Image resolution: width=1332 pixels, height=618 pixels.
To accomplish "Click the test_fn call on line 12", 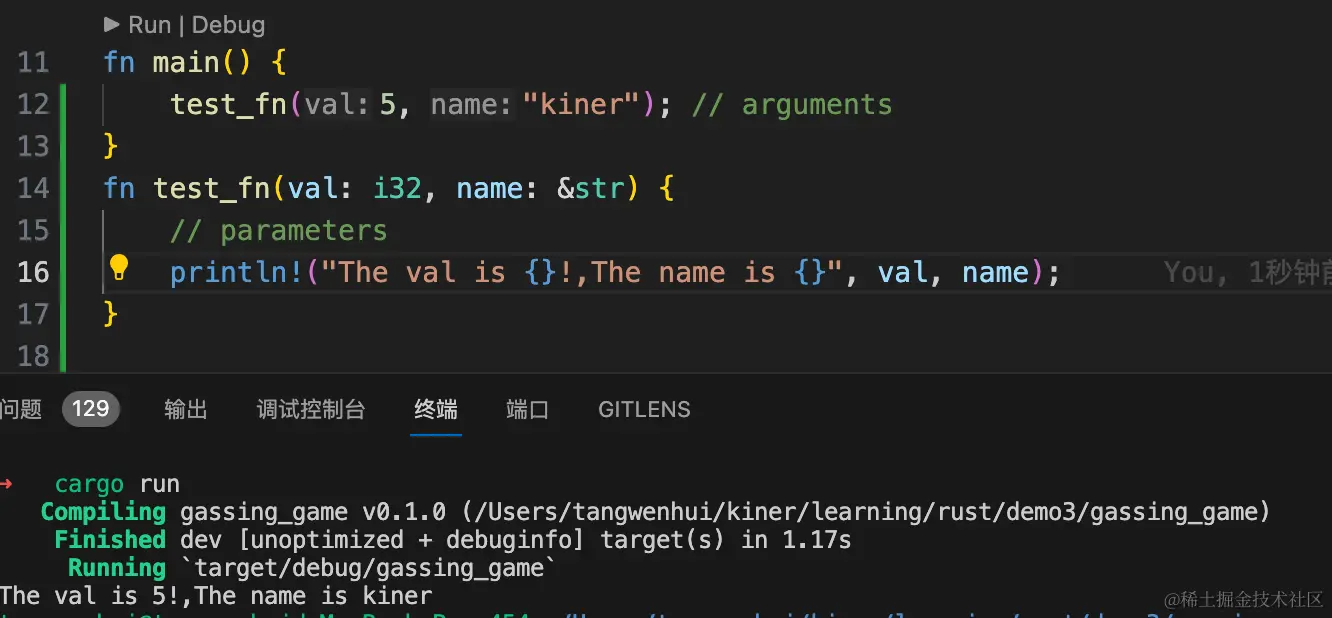I will tap(229, 105).
